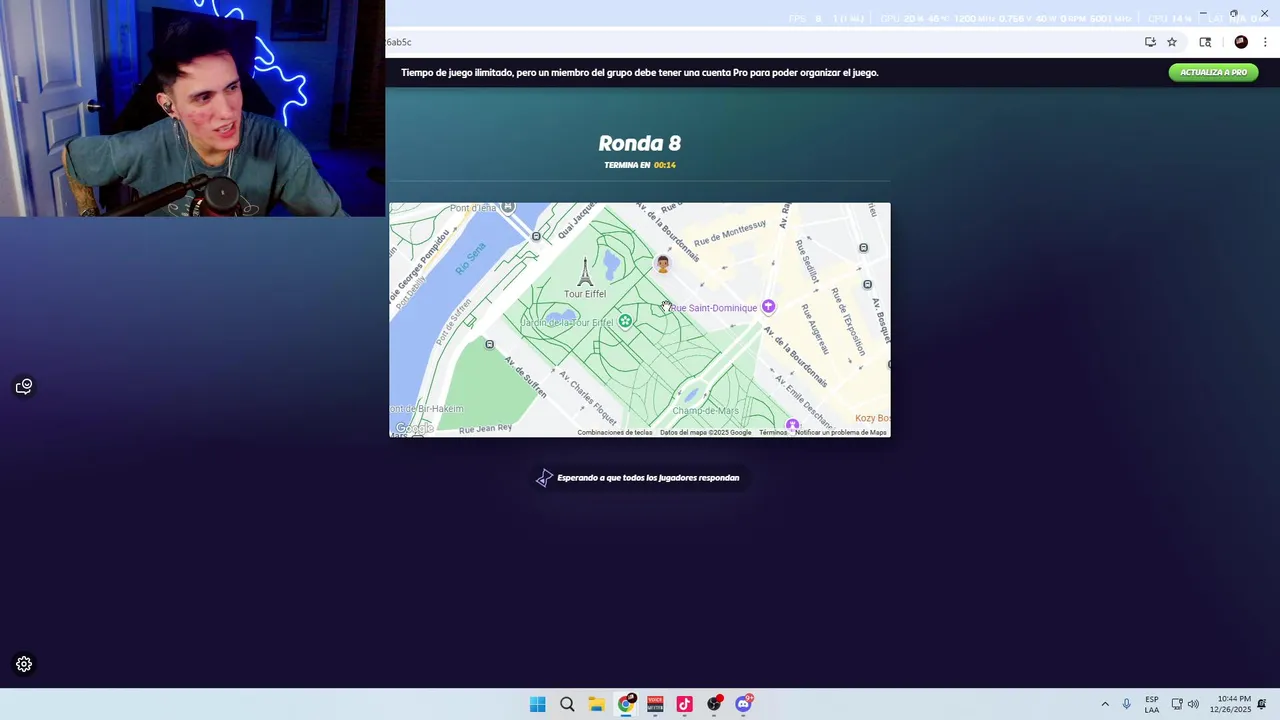Click transit stop icon near Quai Jacques
This screenshot has height=720, width=1280.
[x=536, y=236]
